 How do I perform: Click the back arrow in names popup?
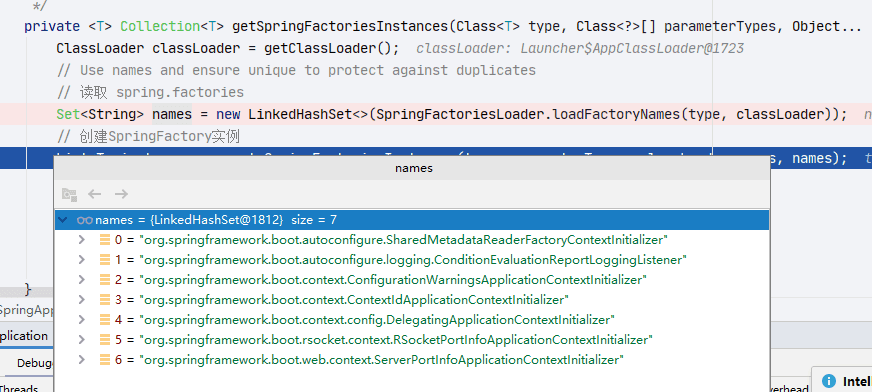click(95, 194)
